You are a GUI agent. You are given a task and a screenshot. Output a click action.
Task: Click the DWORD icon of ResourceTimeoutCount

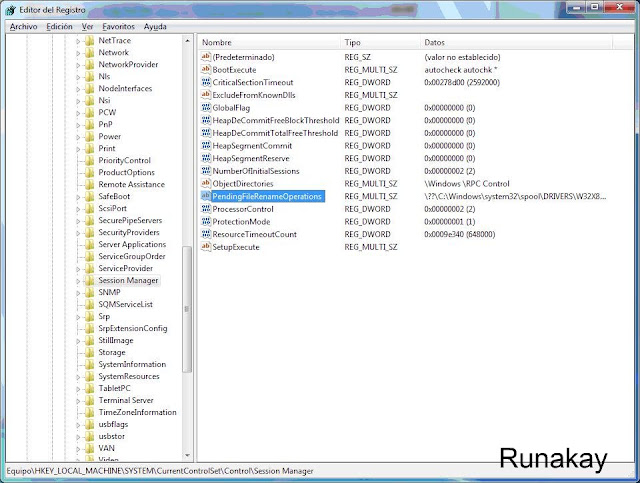206,234
